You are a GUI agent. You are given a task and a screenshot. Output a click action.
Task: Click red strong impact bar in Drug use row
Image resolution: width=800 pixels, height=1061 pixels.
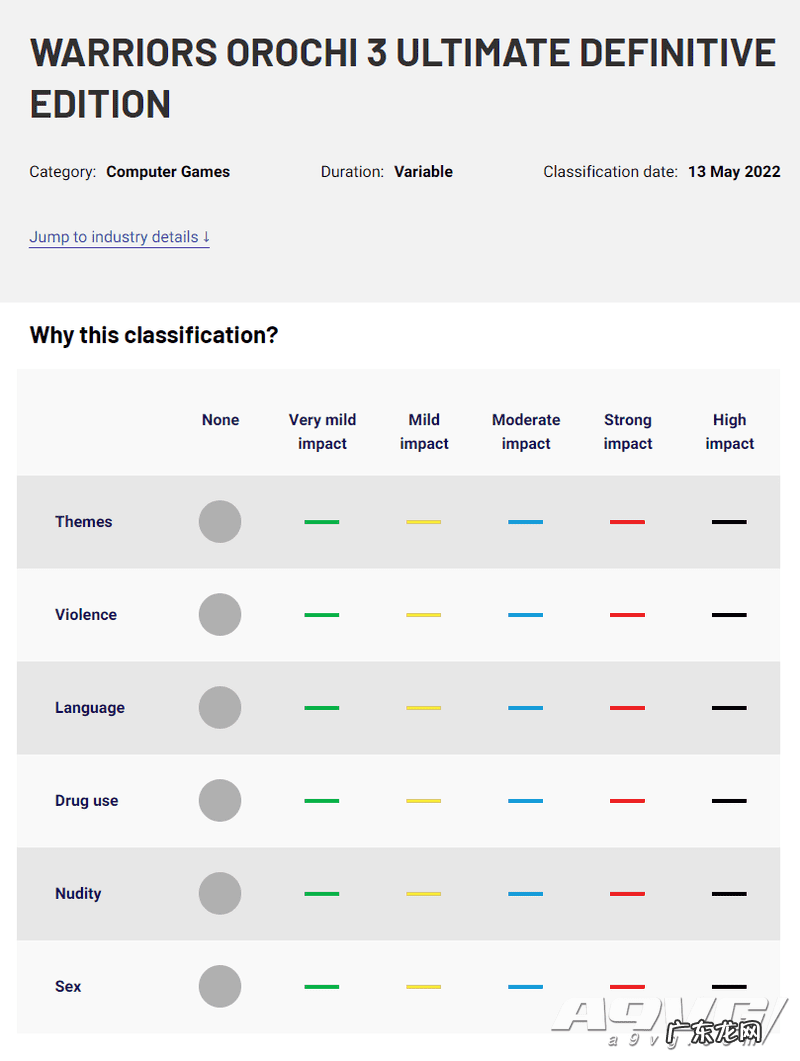point(627,801)
